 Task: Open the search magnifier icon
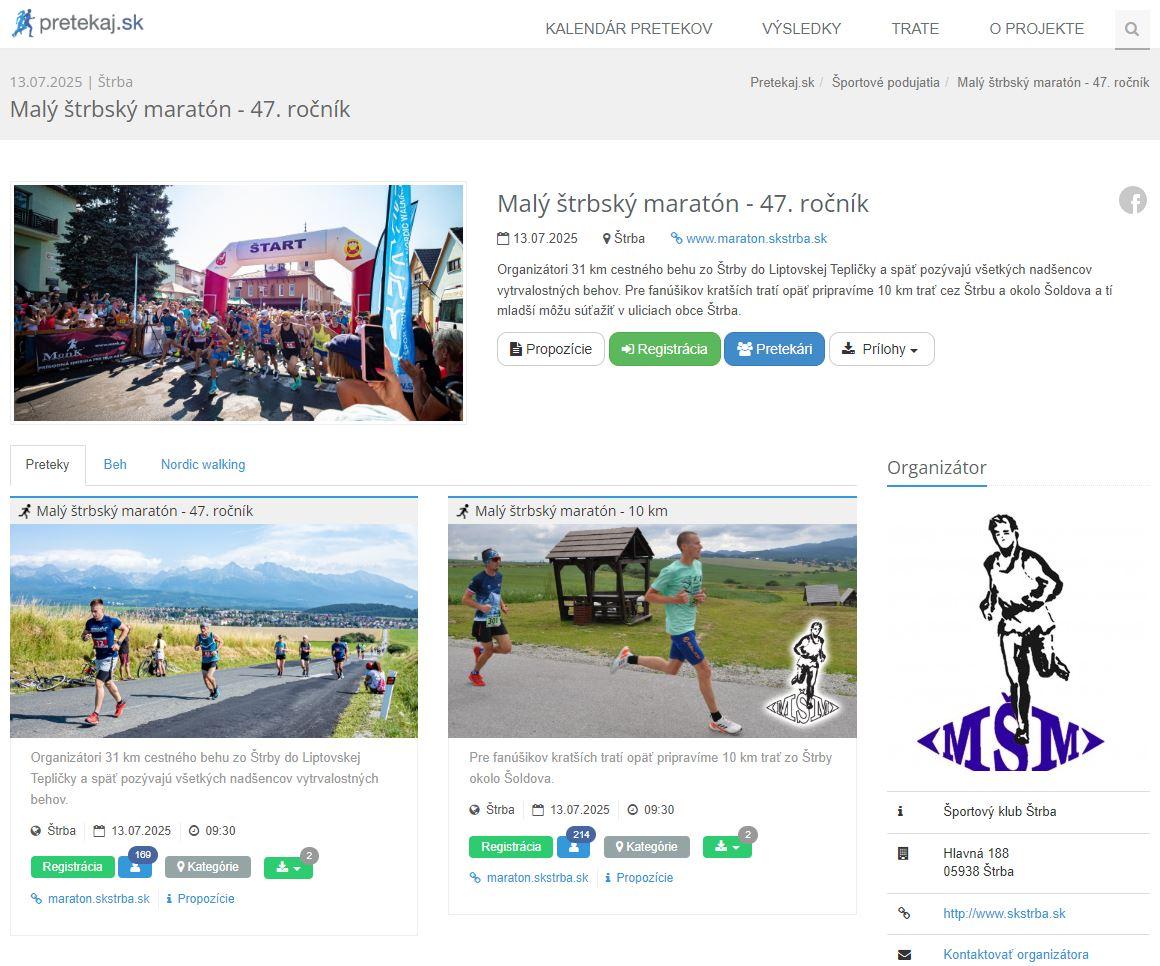[1131, 29]
